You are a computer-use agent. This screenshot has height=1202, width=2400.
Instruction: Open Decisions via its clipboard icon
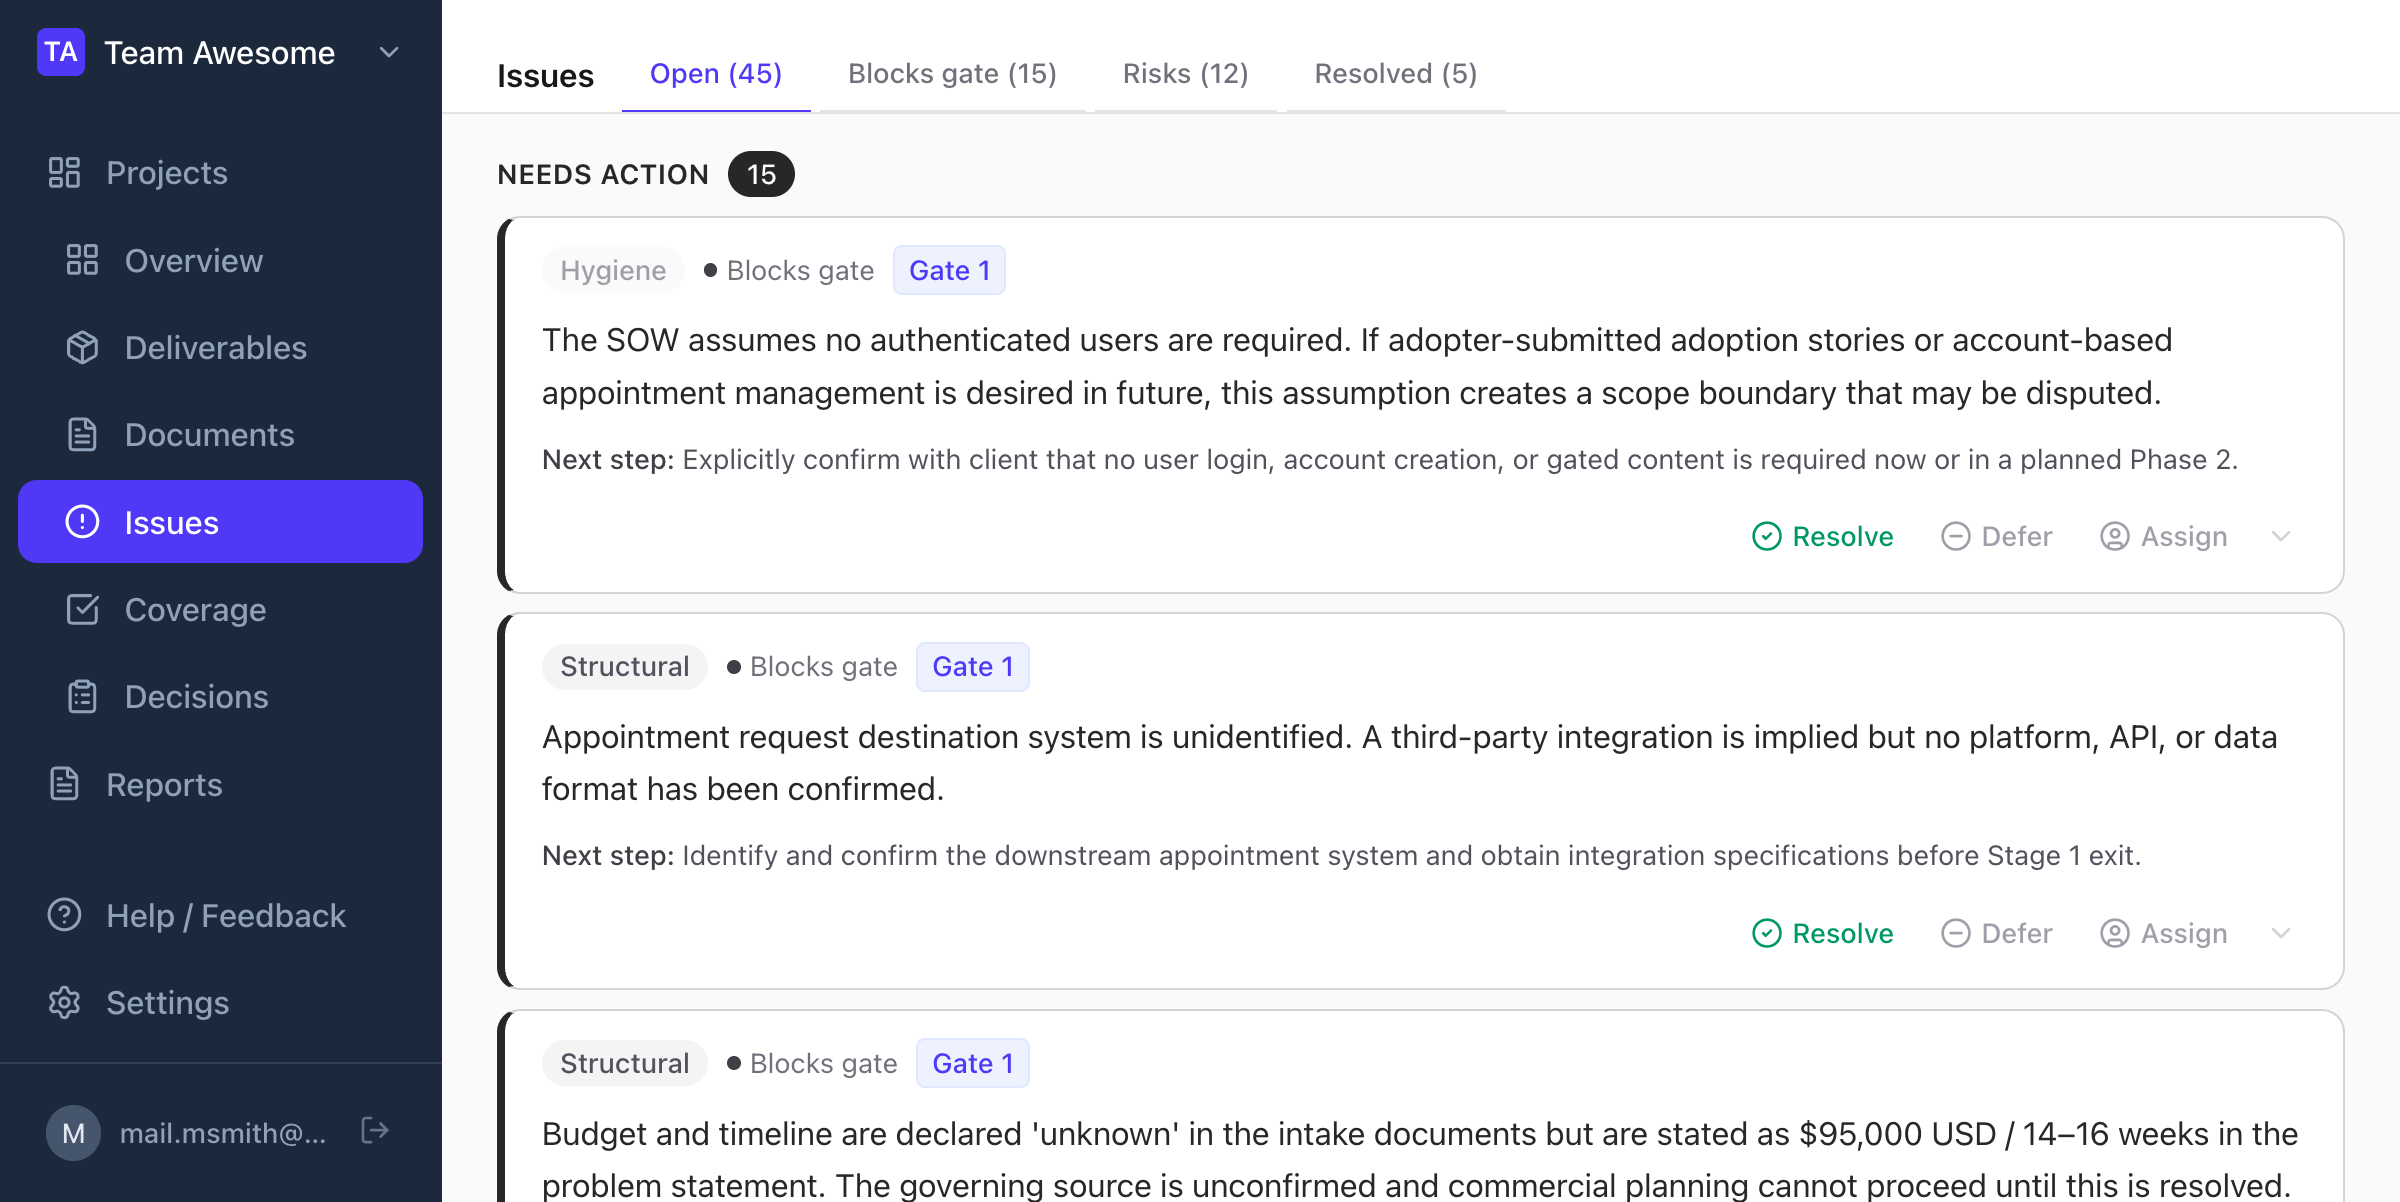coord(83,696)
